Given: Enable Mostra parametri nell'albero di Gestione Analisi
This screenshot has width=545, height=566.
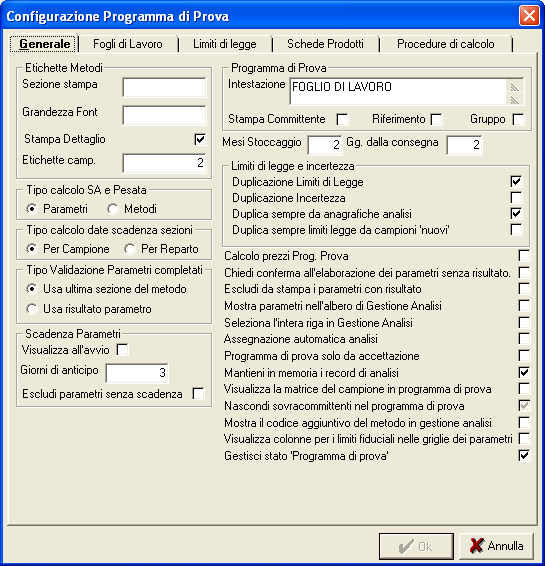Looking at the screenshot, I should 524,305.
